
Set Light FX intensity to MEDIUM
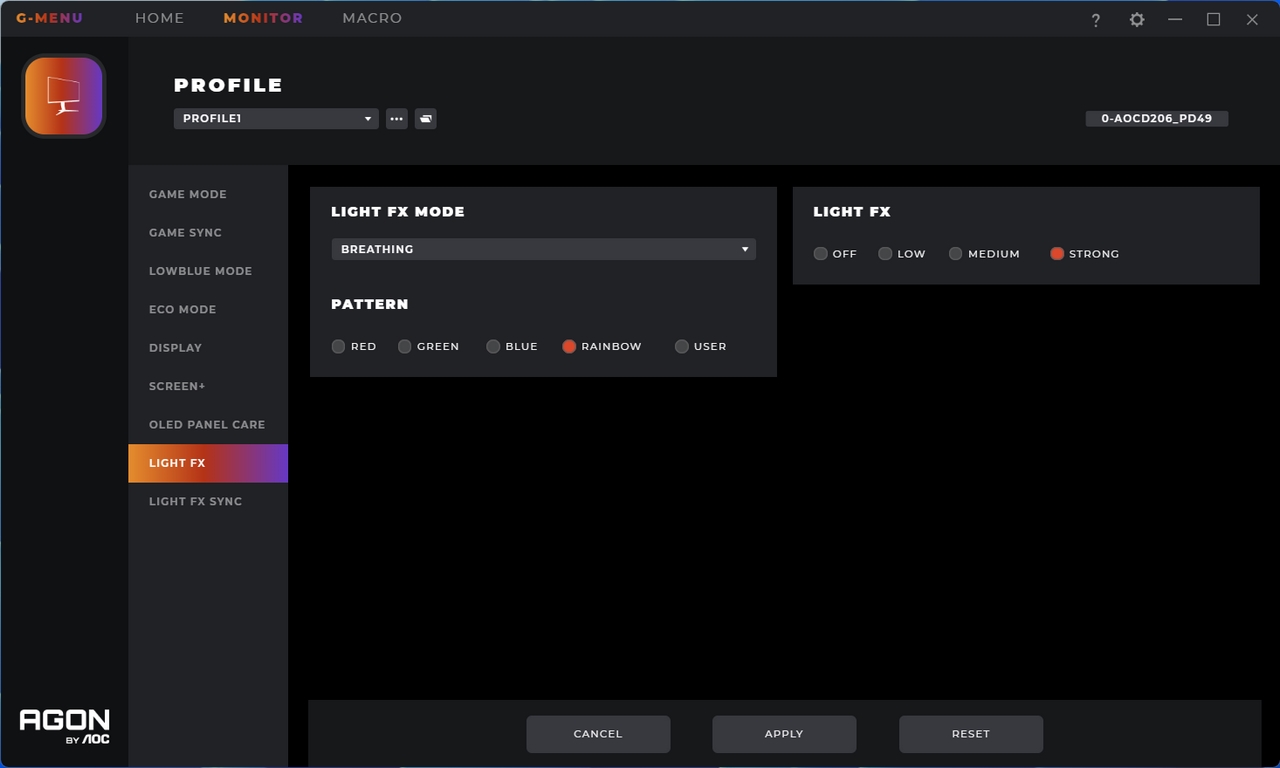955,254
